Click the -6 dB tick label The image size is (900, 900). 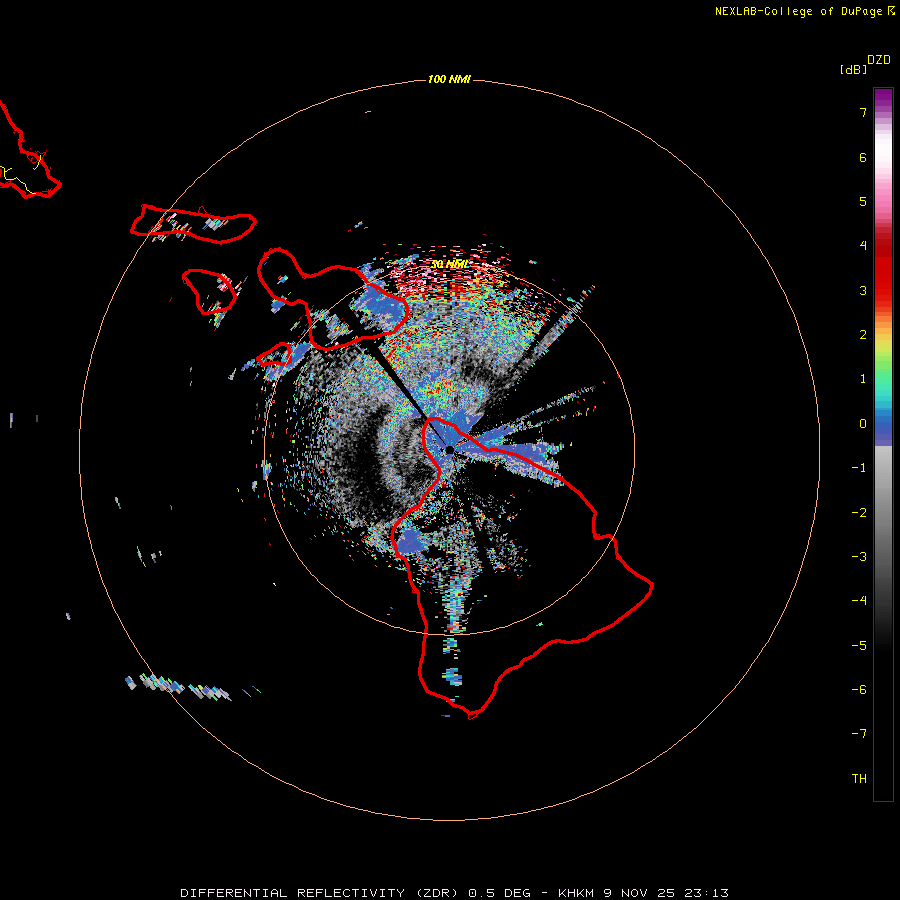(x=859, y=690)
